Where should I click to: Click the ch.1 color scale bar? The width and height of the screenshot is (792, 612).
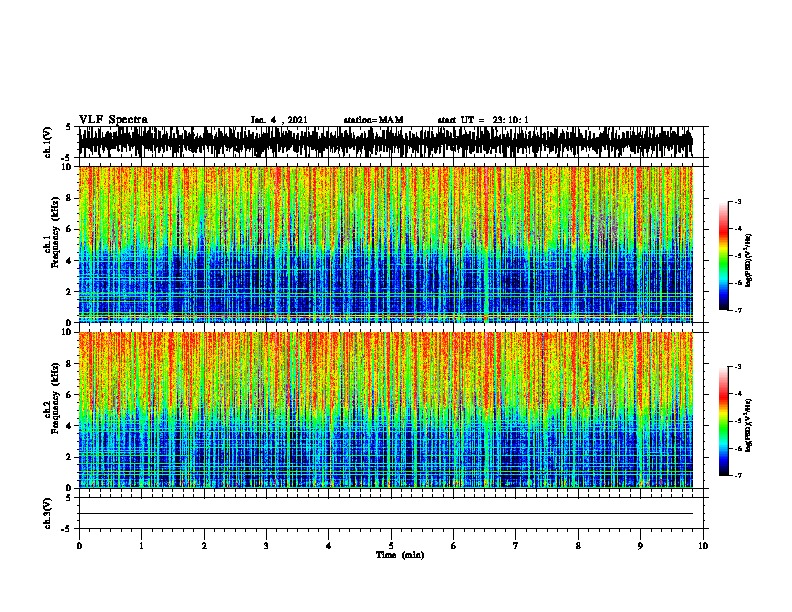(x=724, y=256)
